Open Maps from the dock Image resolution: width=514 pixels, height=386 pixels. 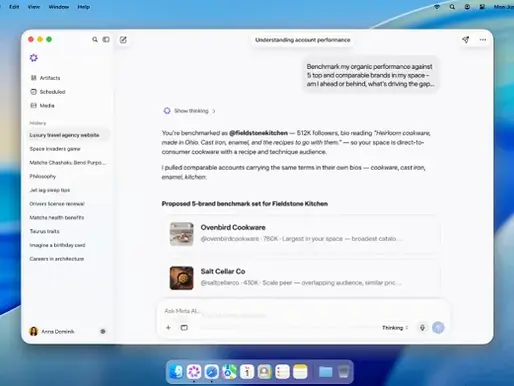pyautogui.click(x=229, y=372)
